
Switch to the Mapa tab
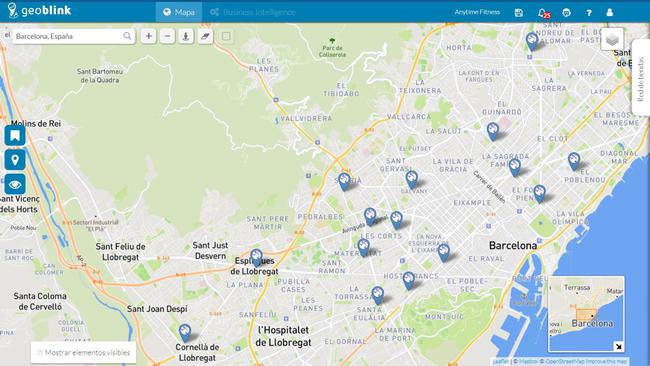(179, 12)
